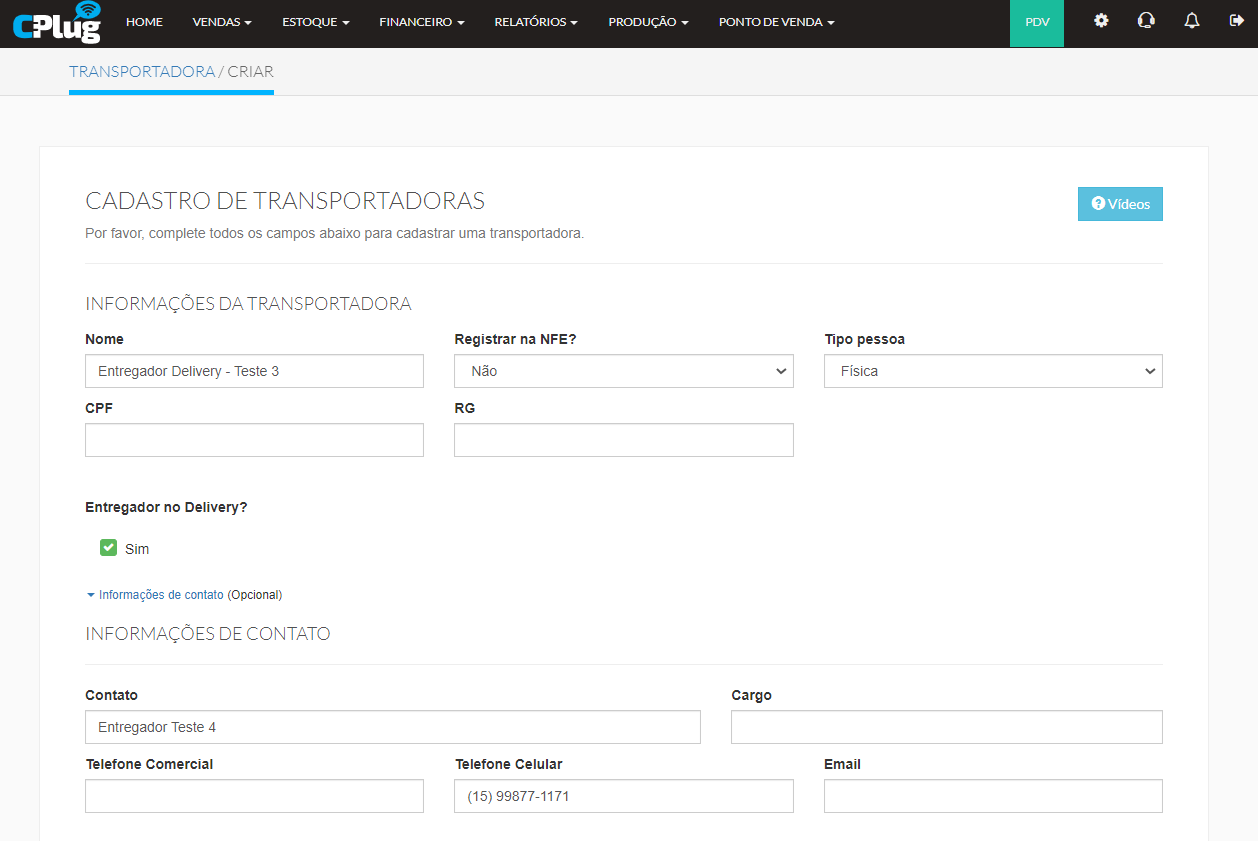Image resolution: width=1258 pixels, height=841 pixels.
Task: Uncheck the Sim delivery checkbox
Action: 109,548
